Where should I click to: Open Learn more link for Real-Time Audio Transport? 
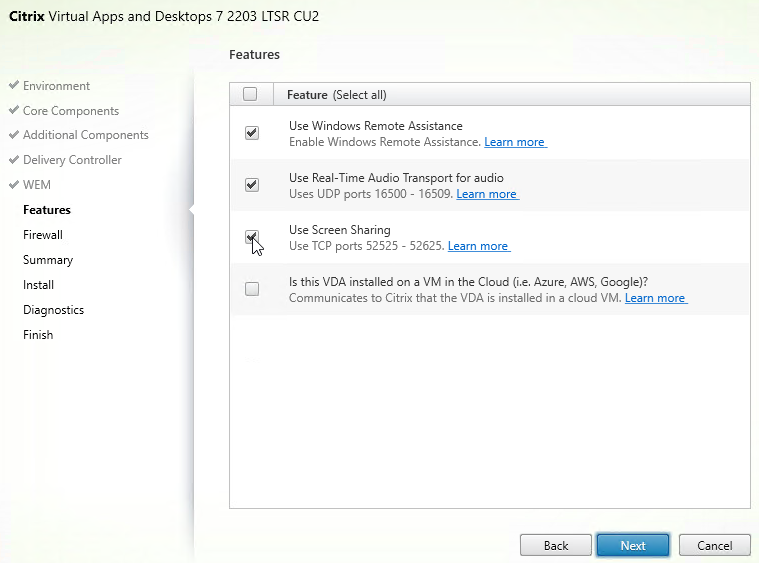(x=487, y=194)
